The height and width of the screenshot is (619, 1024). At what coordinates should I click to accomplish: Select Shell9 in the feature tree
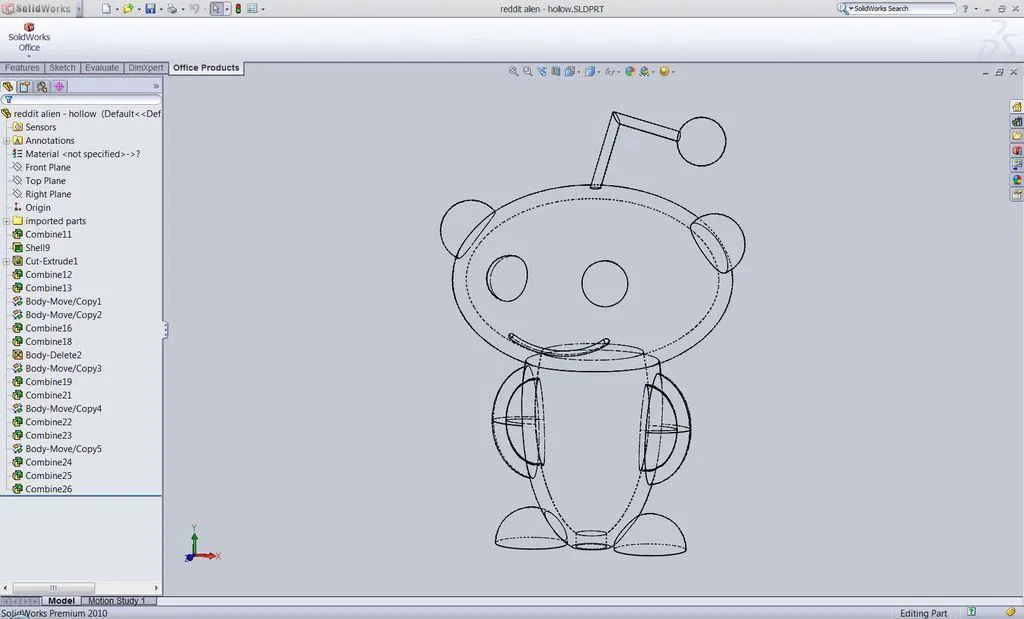(36, 247)
